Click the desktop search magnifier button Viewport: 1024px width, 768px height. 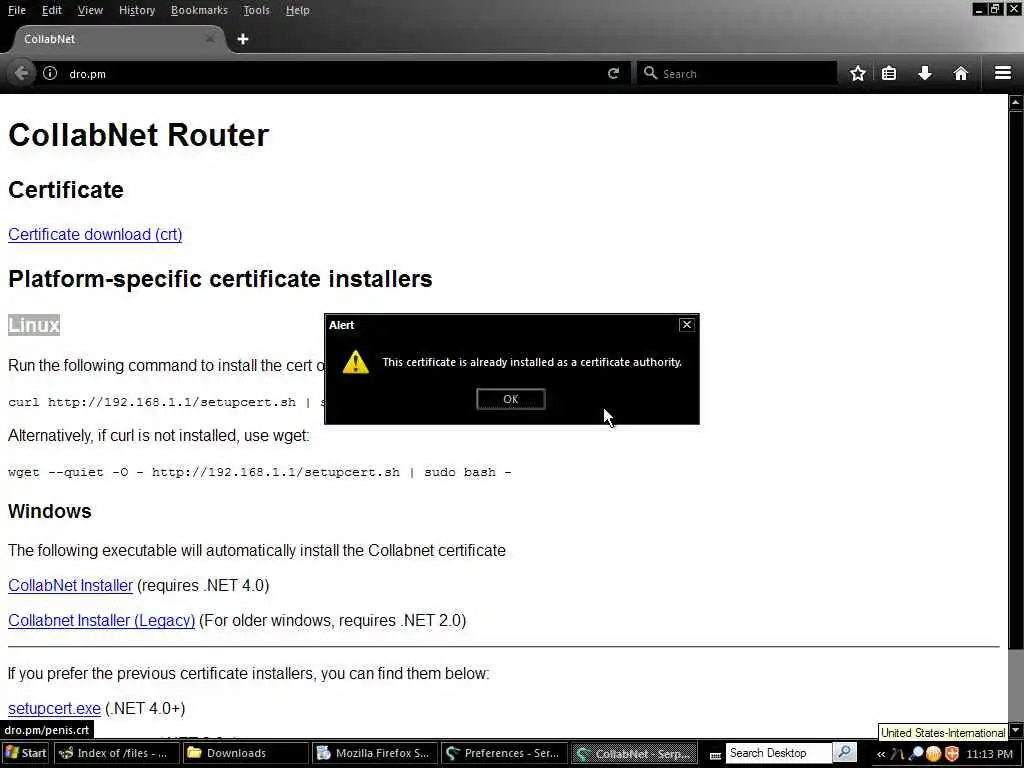tap(844, 753)
